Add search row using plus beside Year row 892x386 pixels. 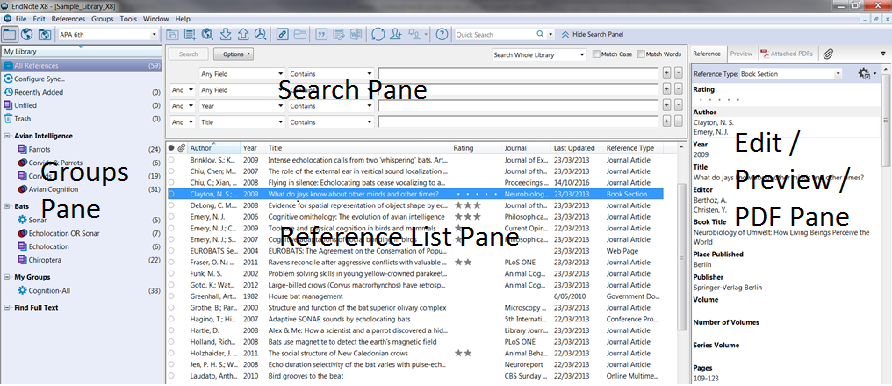pos(667,105)
